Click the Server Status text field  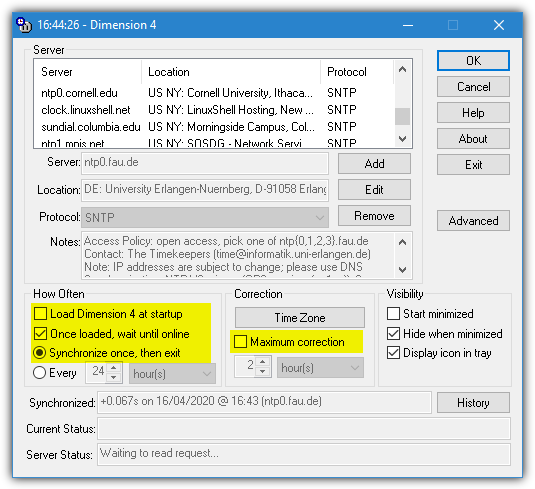[x=304, y=454]
